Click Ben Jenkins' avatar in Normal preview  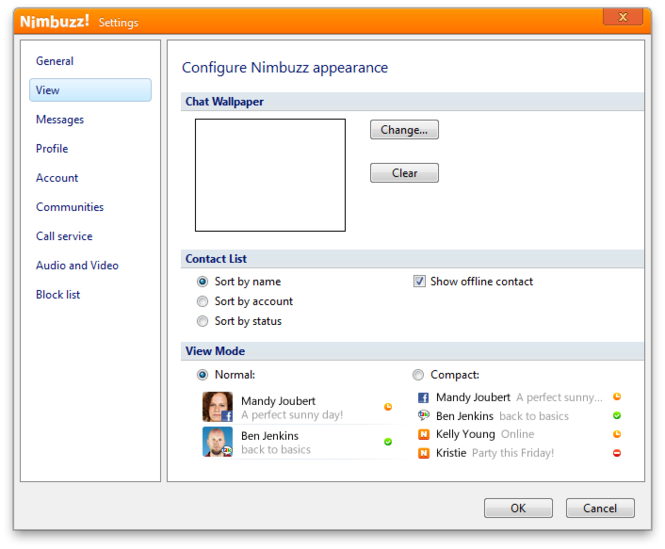point(217,442)
